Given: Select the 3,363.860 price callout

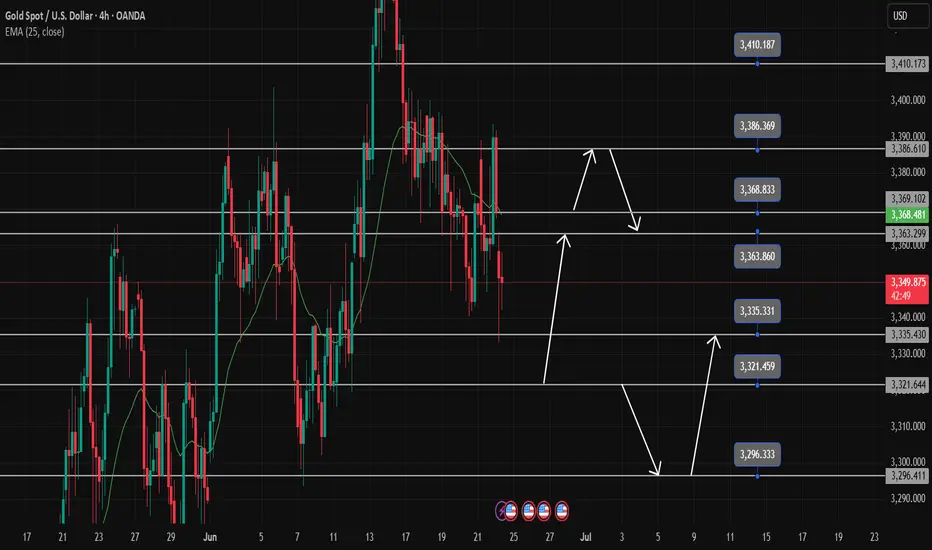Looking at the screenshot, I should point(757,256).
